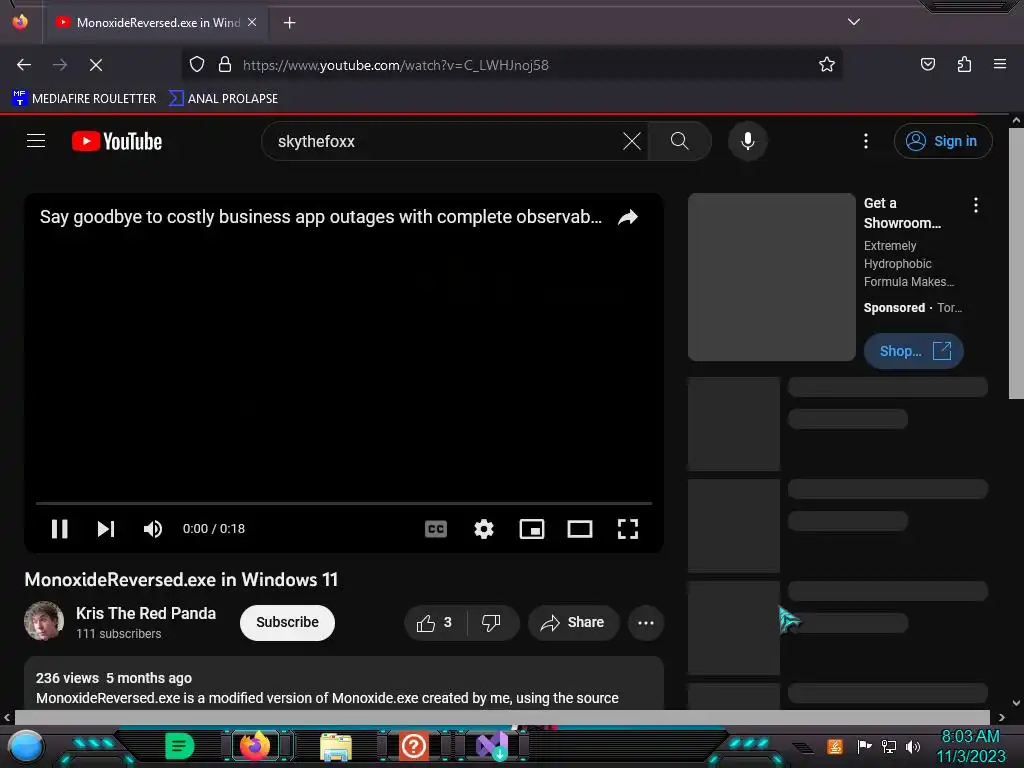This screenshot has height=768, width=1024.
Task: Click the Sign in button
Action: point(943,141)
